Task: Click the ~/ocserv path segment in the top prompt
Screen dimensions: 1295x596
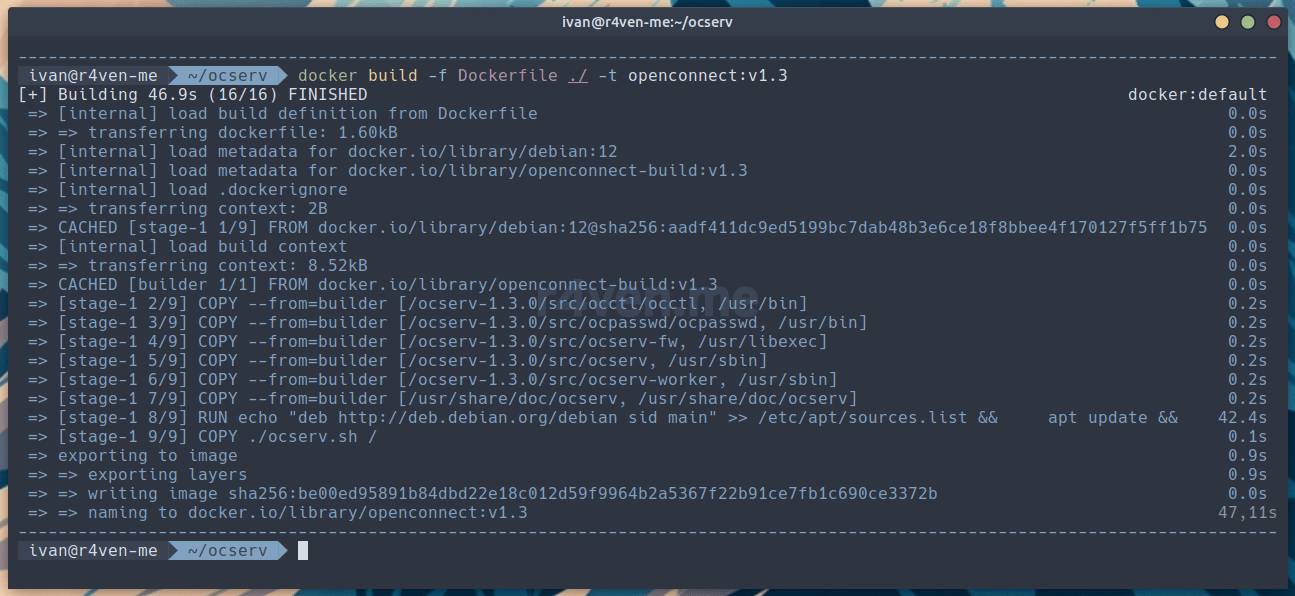Action: click(x=227, y=76)
